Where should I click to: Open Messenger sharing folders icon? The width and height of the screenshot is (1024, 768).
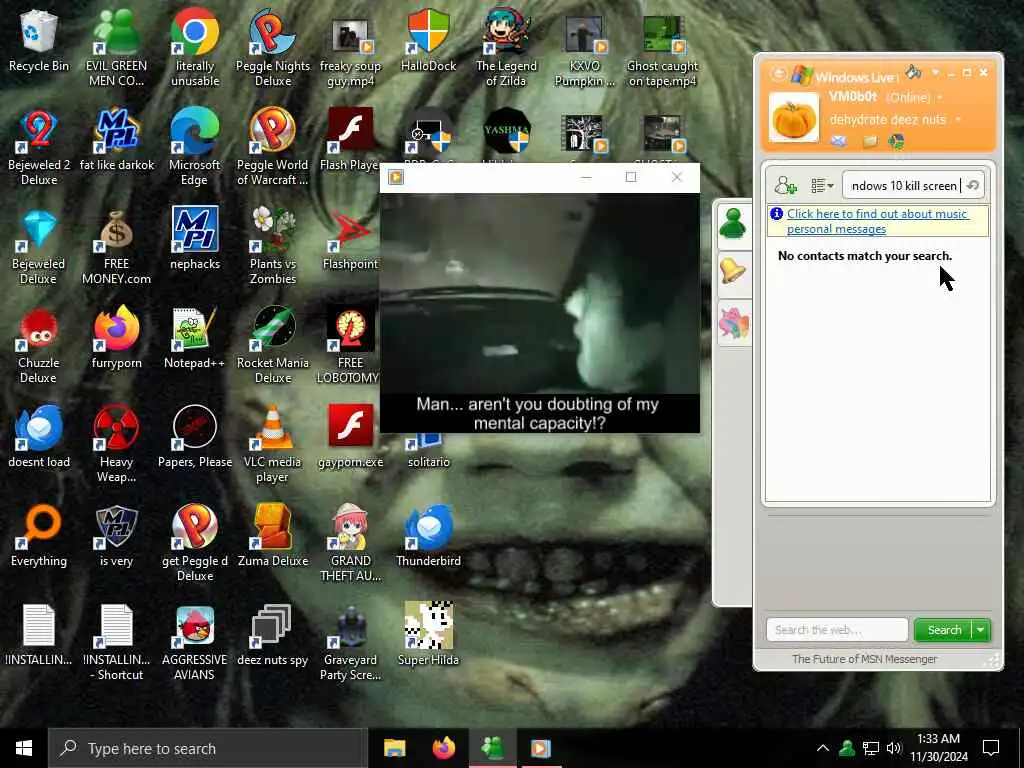point(869,141)
